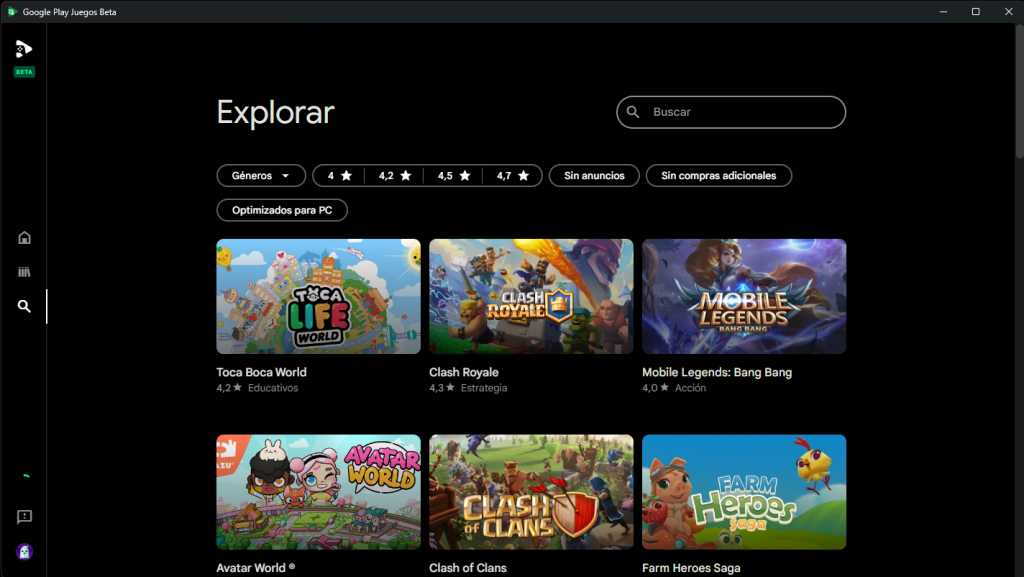This screenshot has width=1024, height=577.
Task: Open the Library icon in sidebar
Action: 24,272
